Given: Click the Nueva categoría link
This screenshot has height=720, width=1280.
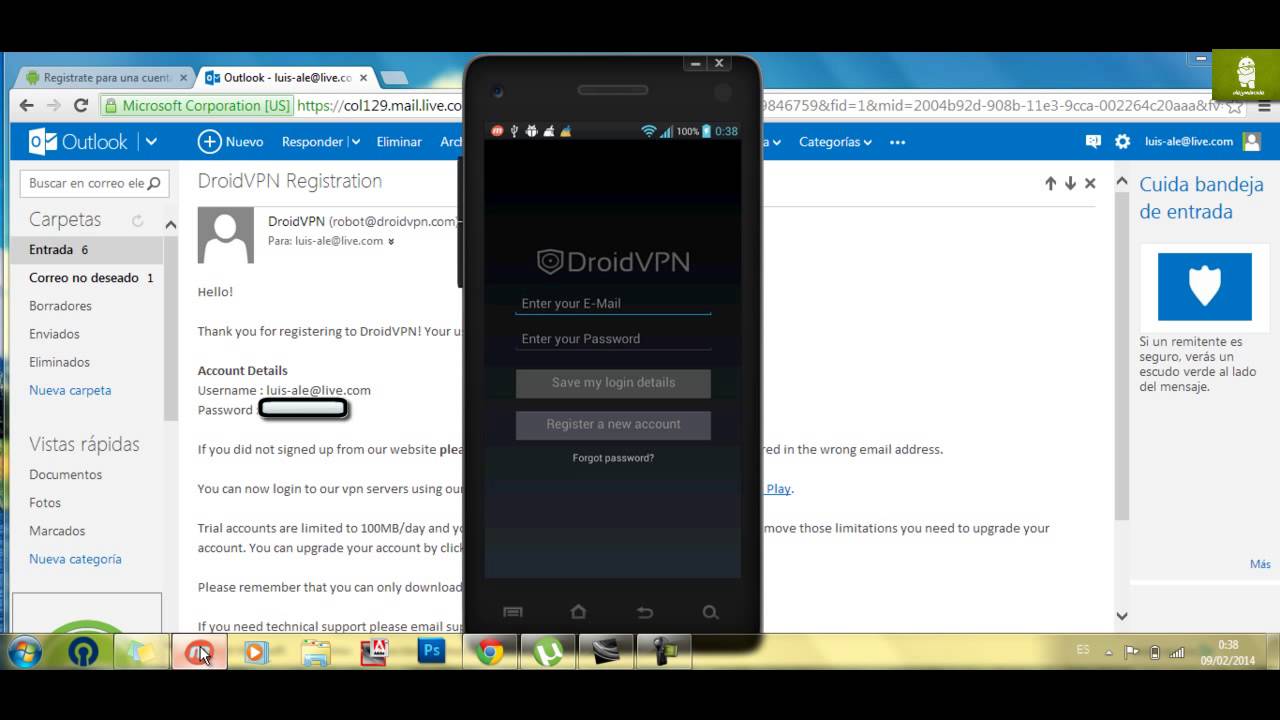Looking at the screenshot, I should pyautogui.click(x=75, y=559).
